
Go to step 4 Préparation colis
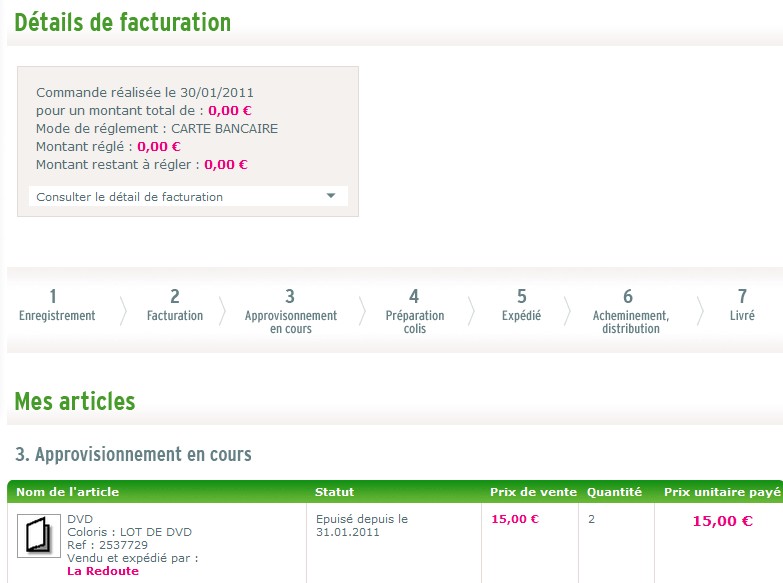(x=414, y=311)
